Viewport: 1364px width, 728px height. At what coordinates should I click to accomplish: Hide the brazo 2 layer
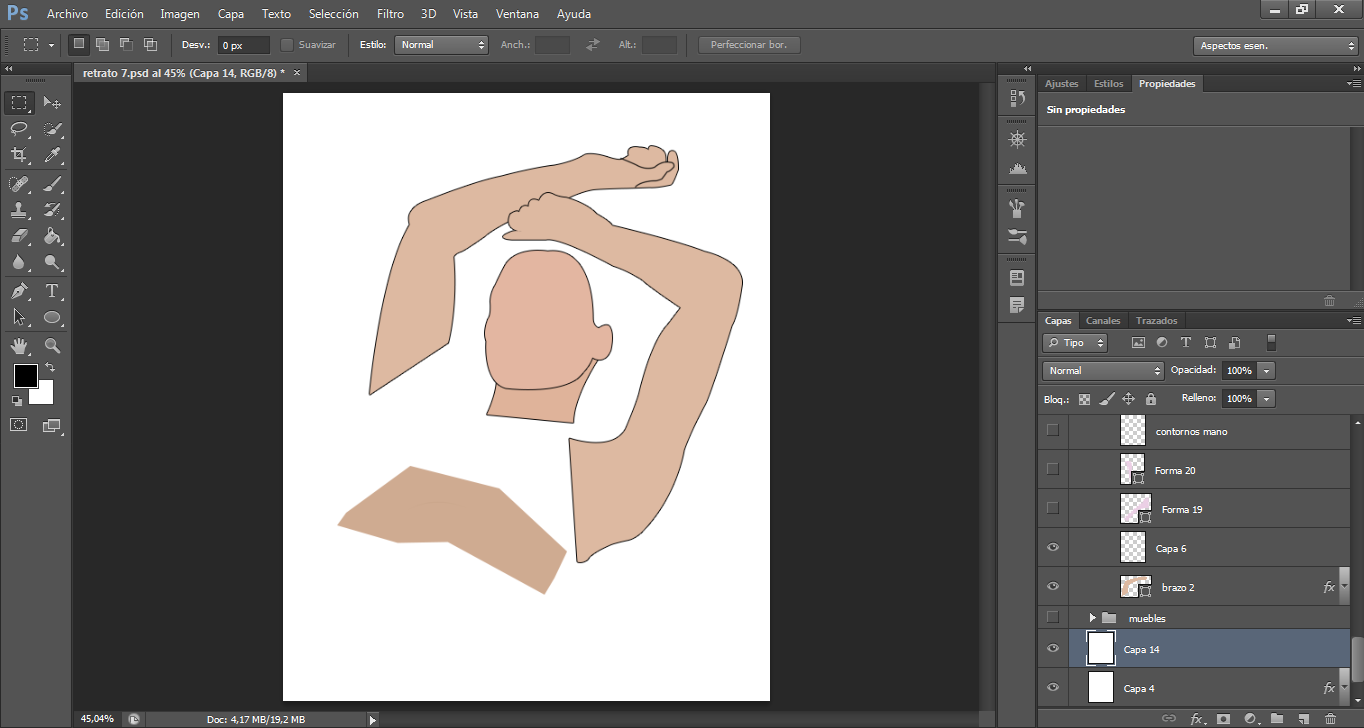pyautogui.click(x=1052, y=587)
